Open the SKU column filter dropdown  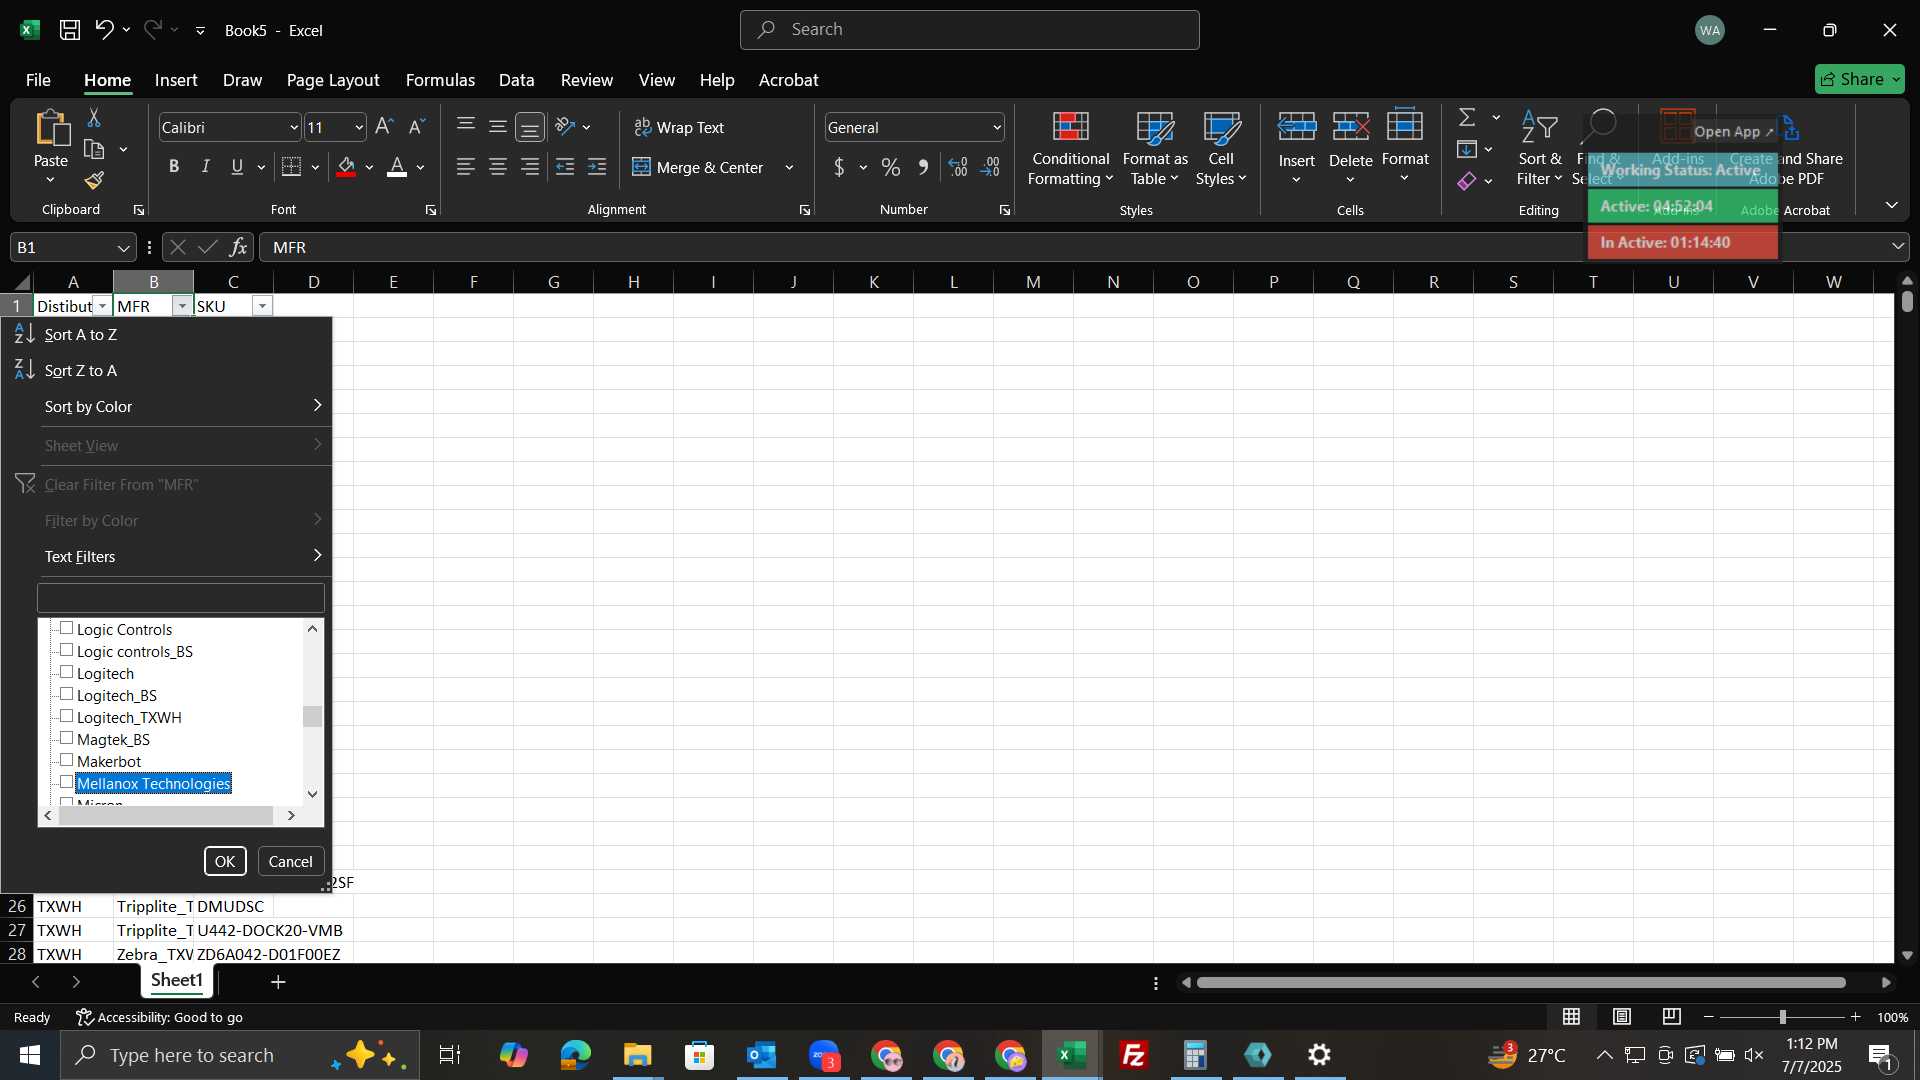point(262,306)
